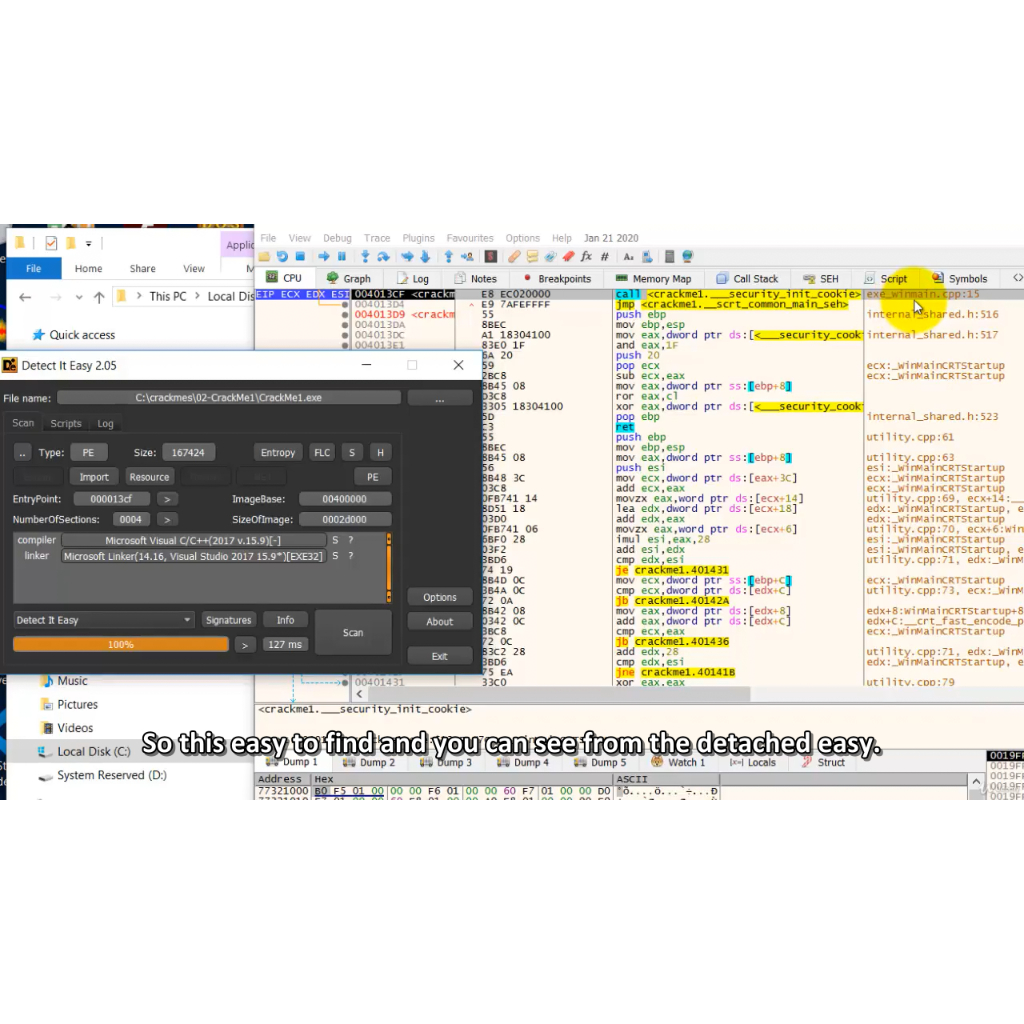Expand the Quick Access Toolbar customize arrow
Image resolution: width=1024 pixels, height=1024 pixels.
tap(88, 243)
